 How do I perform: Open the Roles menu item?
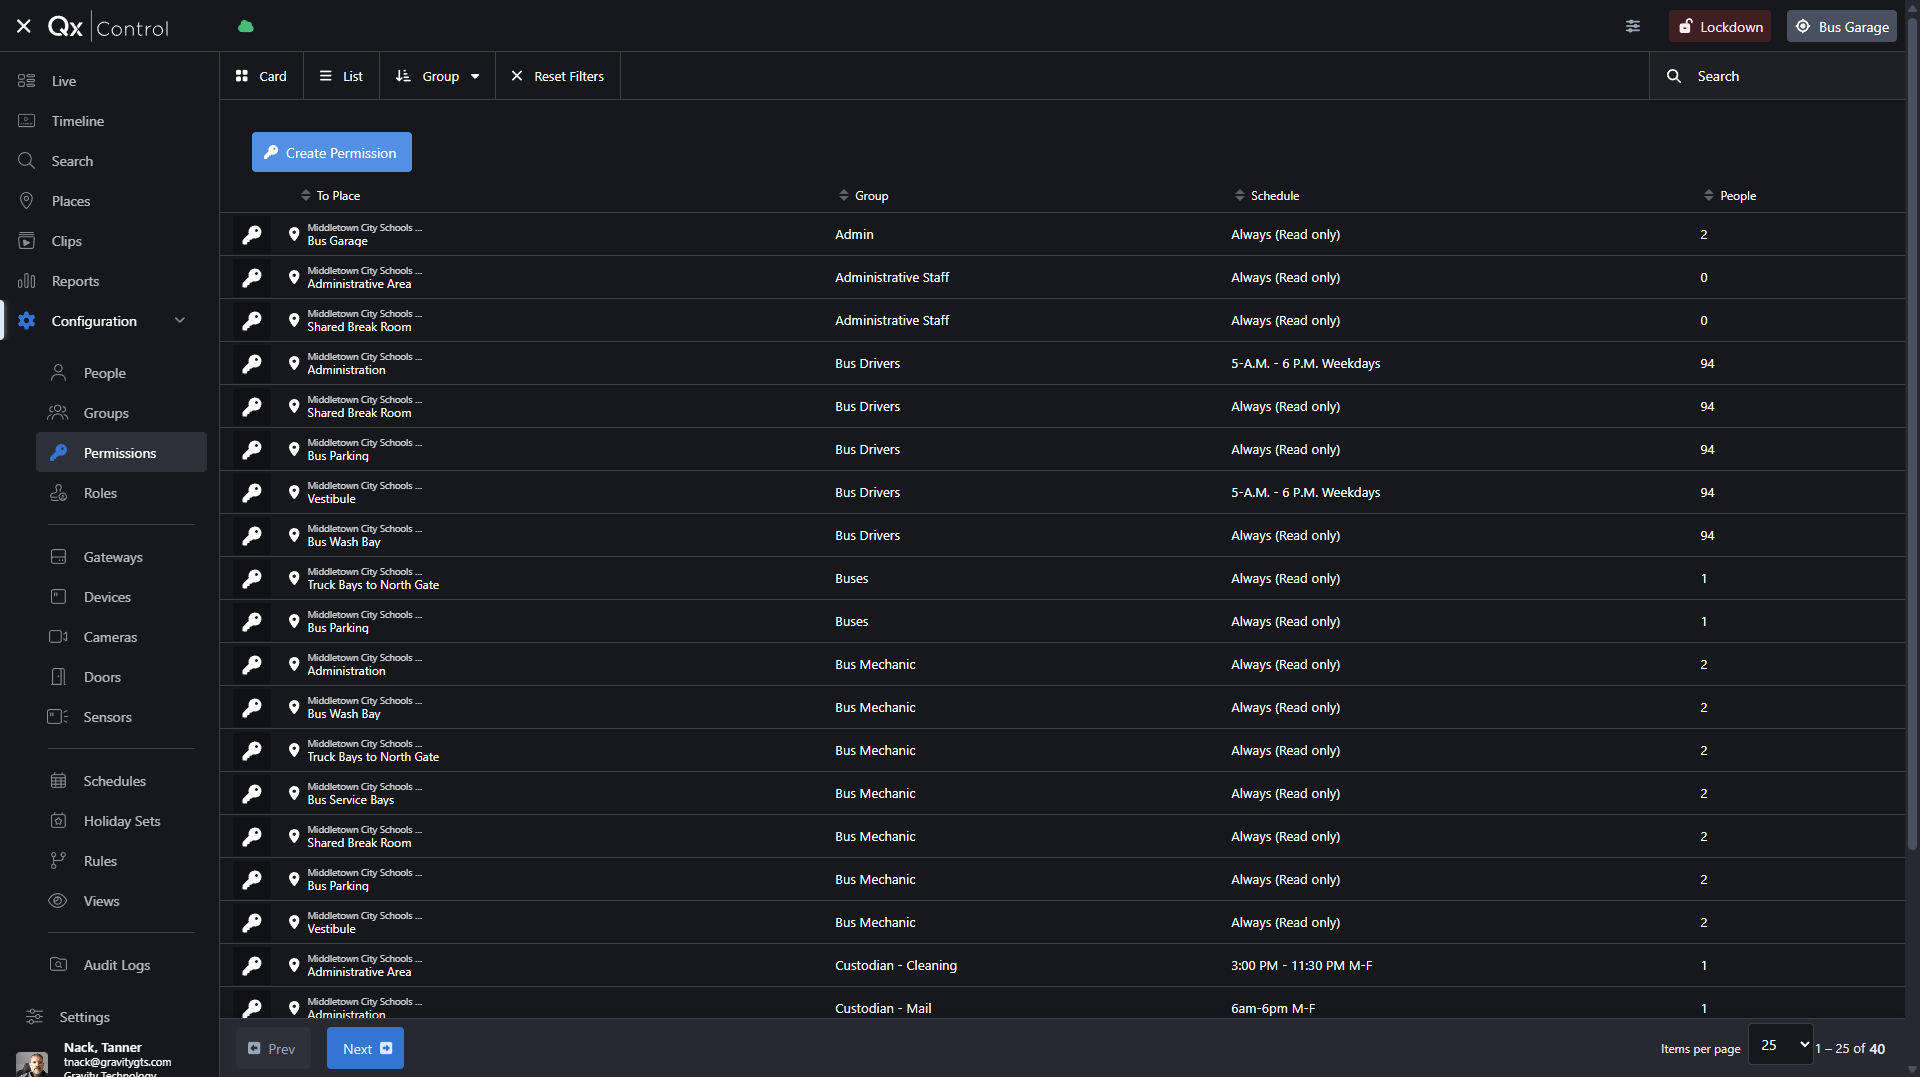tap(100, 493)
